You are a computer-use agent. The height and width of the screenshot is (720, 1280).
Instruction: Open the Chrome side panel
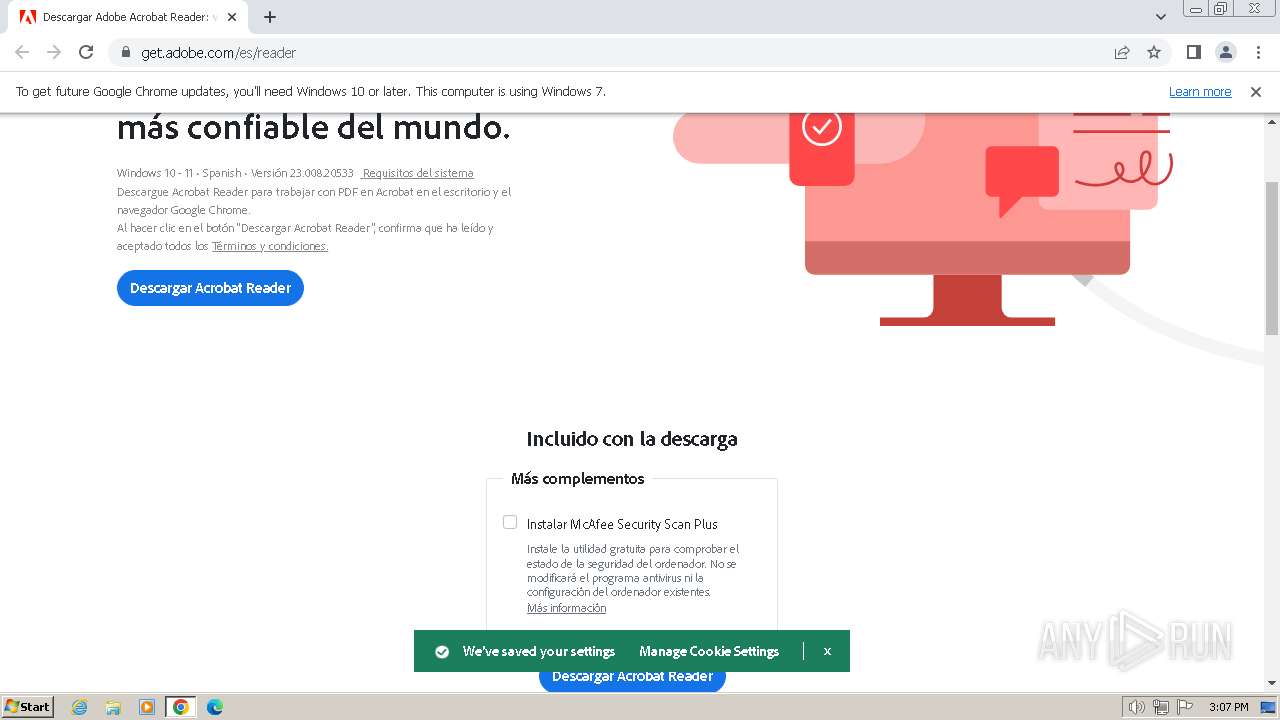(x=1193, y=52)
